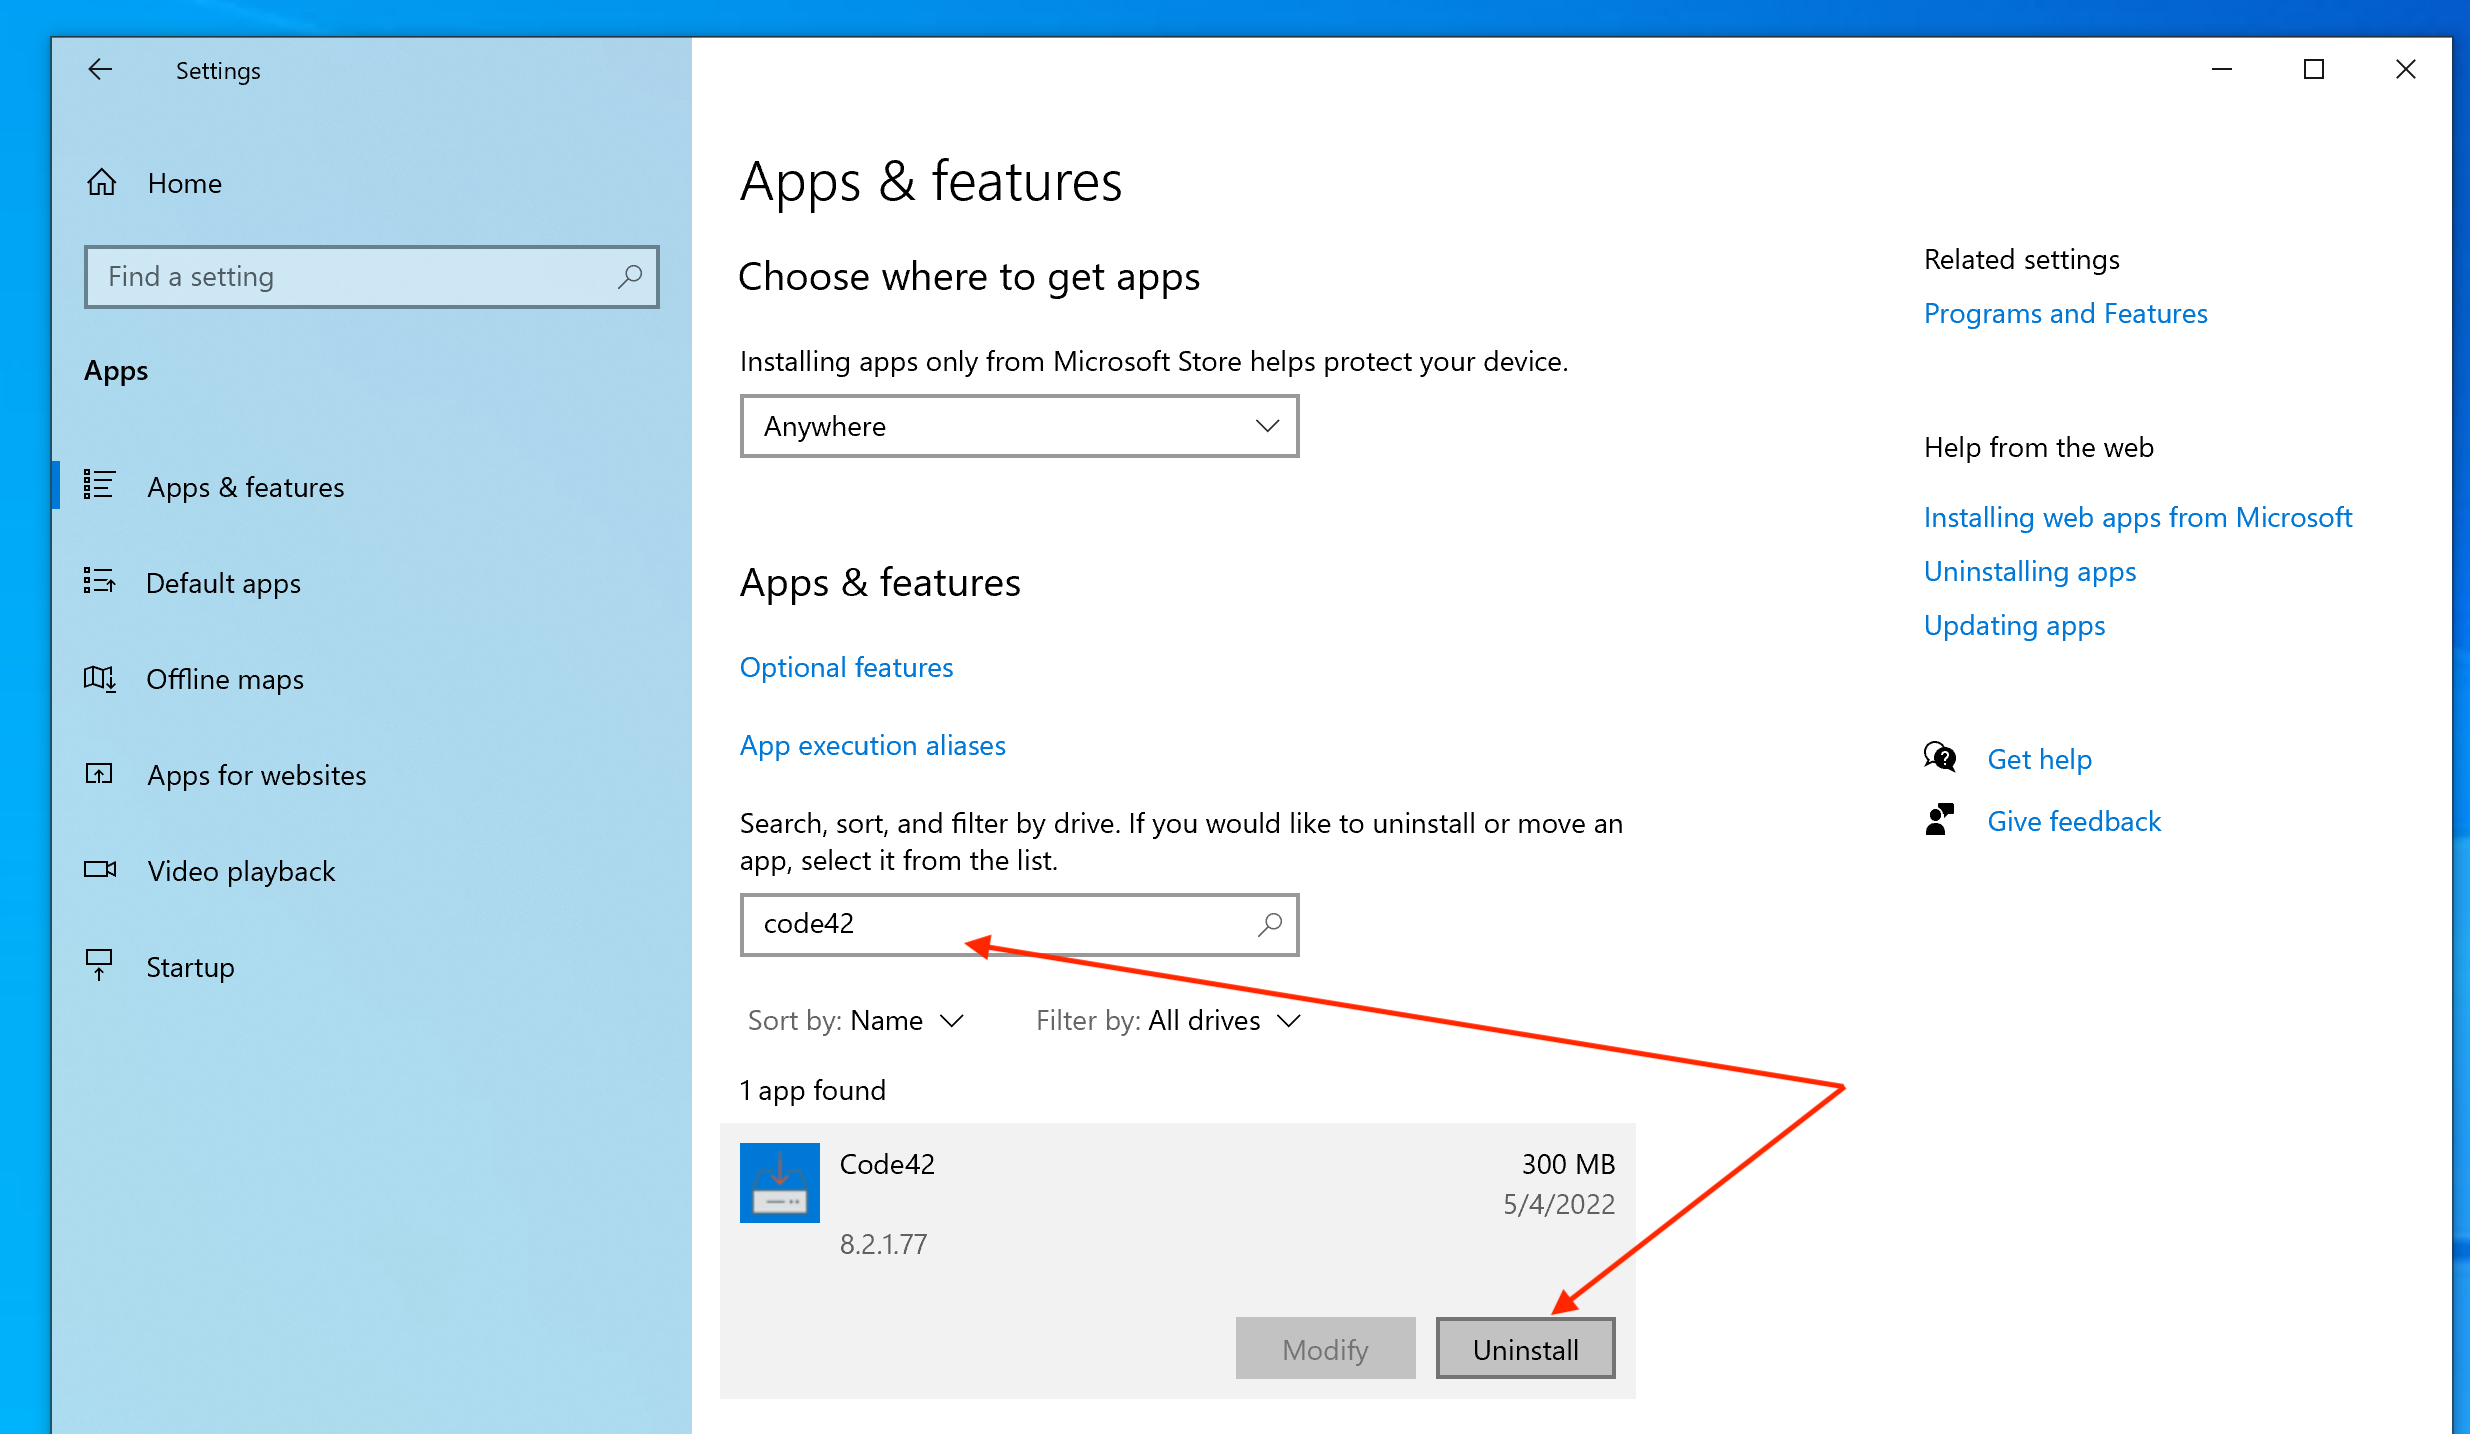Open Default apps in the sidebar
Viewport: 2470px width, 1434px height.
(x=223, y=583)
